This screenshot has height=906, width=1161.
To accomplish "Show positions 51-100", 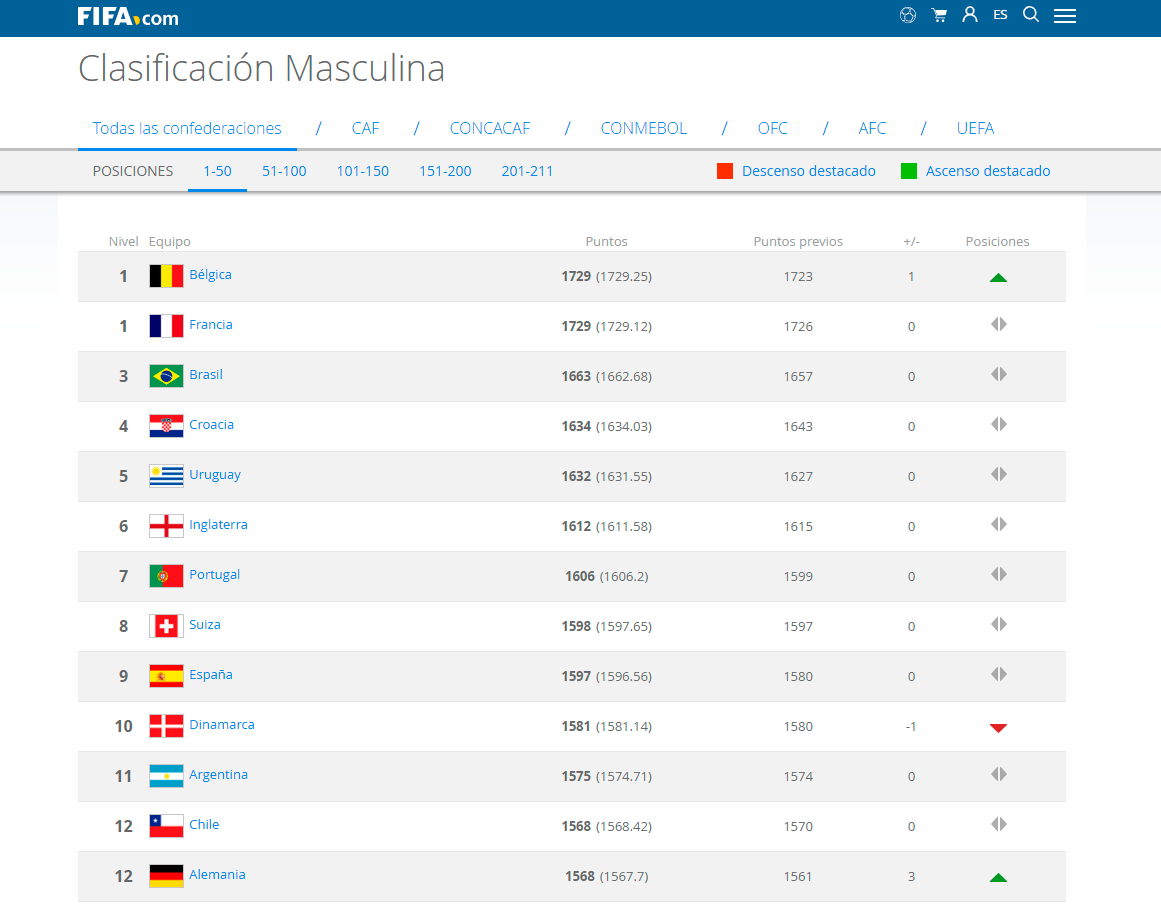I will pos(284,171).
